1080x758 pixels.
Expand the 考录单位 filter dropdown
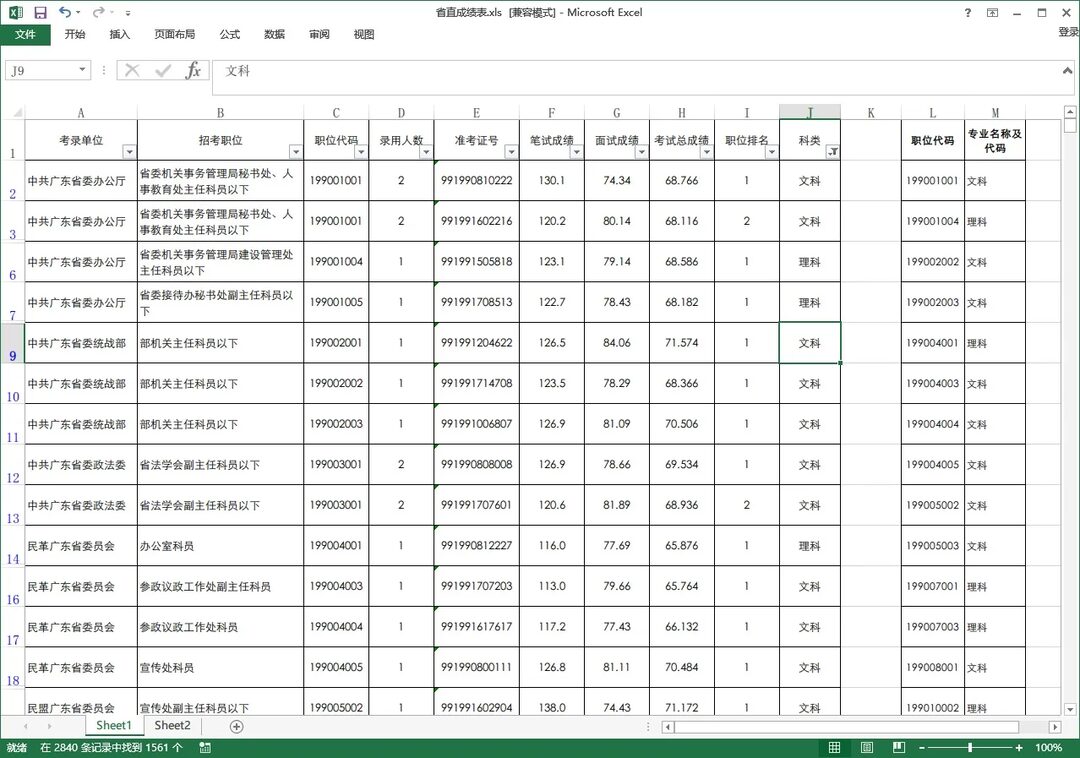pos(129,152)
